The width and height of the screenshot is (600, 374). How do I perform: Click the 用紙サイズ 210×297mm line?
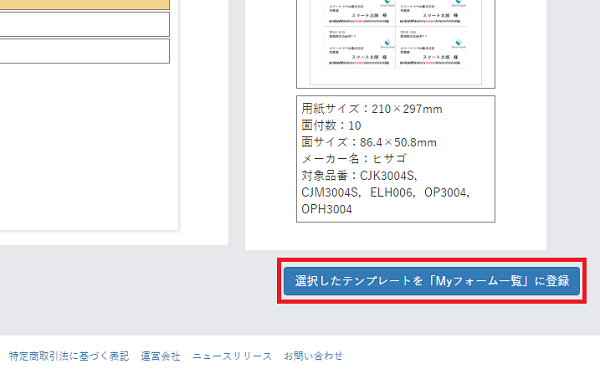(372, 109)
